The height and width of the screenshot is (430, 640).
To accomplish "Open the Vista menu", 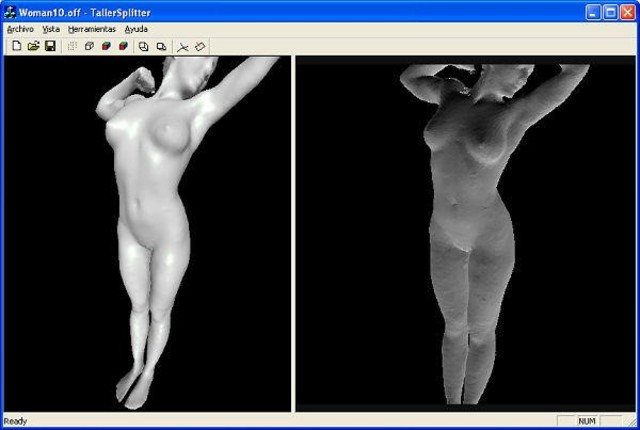I will click(51, 29).
